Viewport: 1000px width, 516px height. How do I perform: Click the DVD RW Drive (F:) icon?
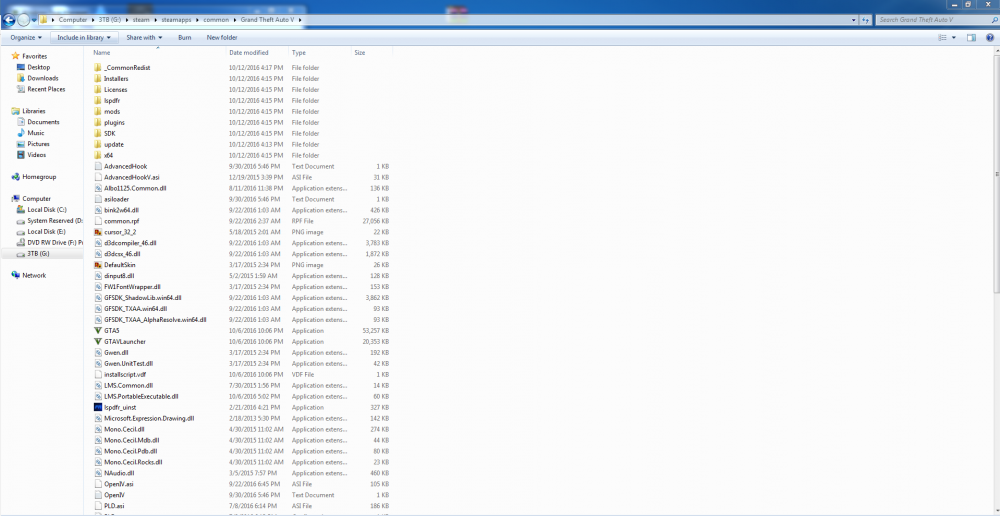pyautogui.click(x=21, y=242)
